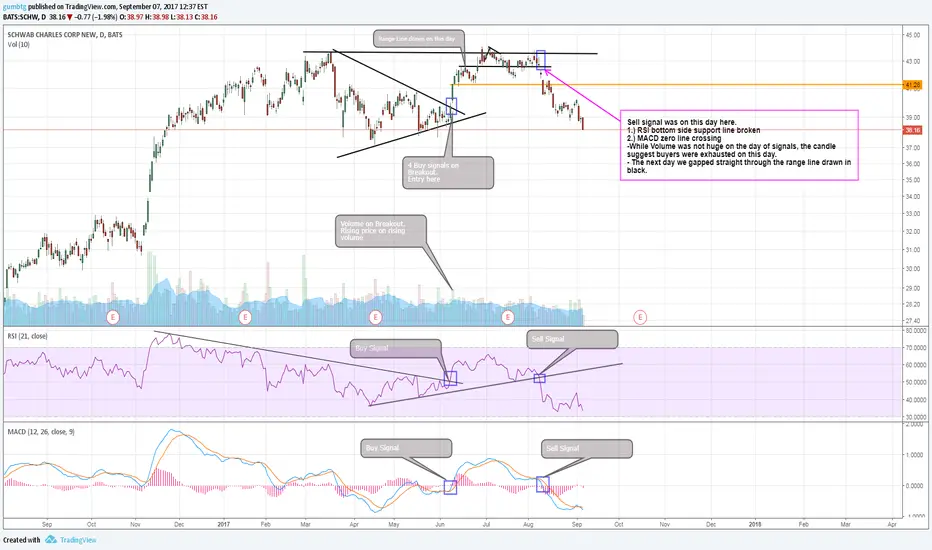The width and height of the screenshot is (932, 550).
Task: Click the pink 'Sell signal was on this day' note
Action: coord(739,145)
